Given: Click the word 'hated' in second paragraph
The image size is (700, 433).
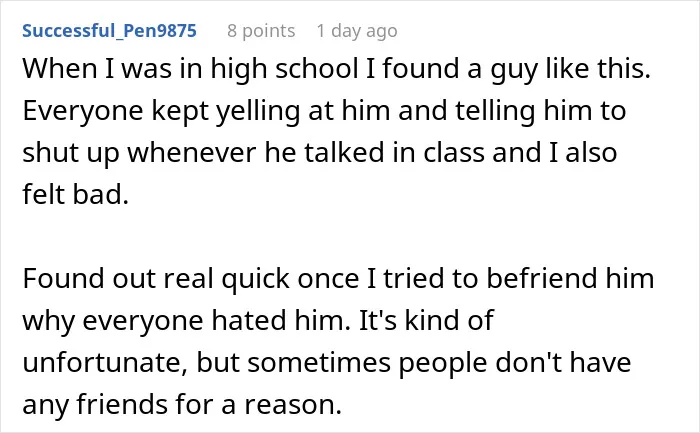Looking at the screenshot, I should [249, 321].
